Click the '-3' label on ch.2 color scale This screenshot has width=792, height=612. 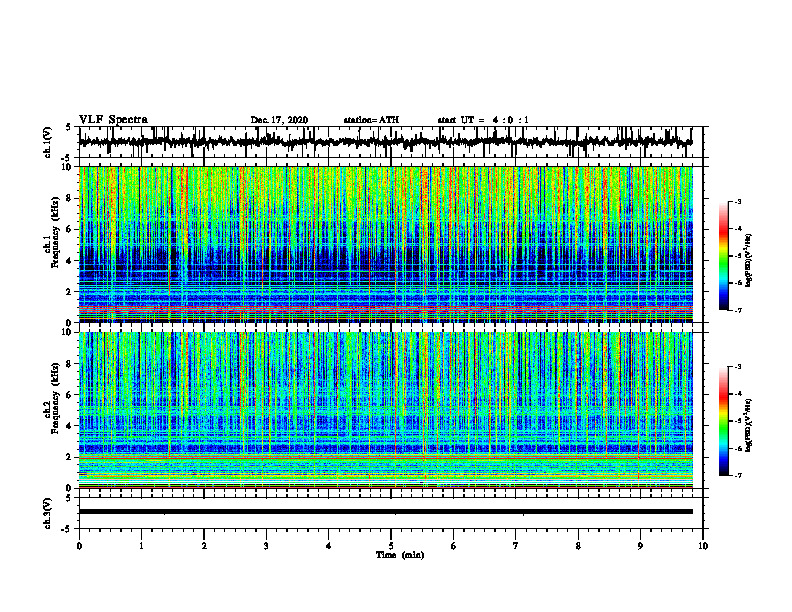738,367
